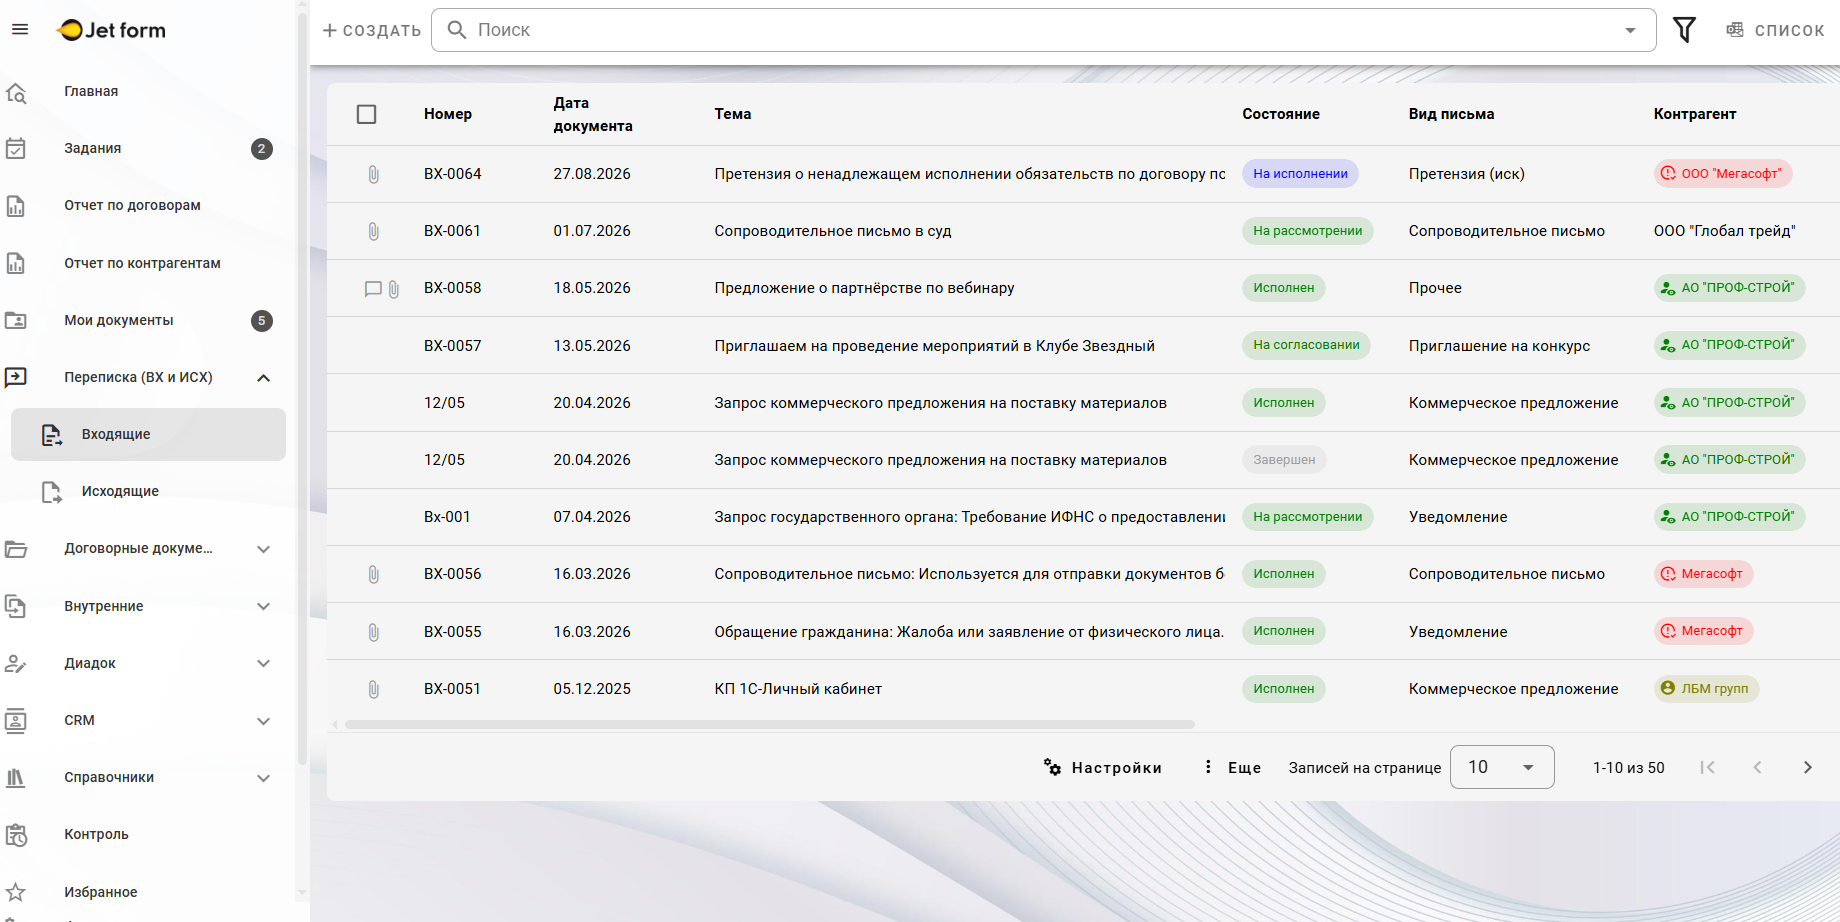The width and height of the screenshot is (1840, 922).
Task: Click the Мои документы folder icon
Action: (16, 320)
